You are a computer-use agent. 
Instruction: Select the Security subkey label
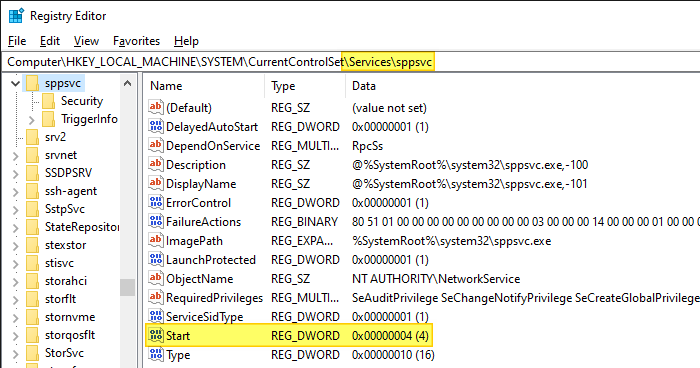pyautogui.click(x=82, y=101)
